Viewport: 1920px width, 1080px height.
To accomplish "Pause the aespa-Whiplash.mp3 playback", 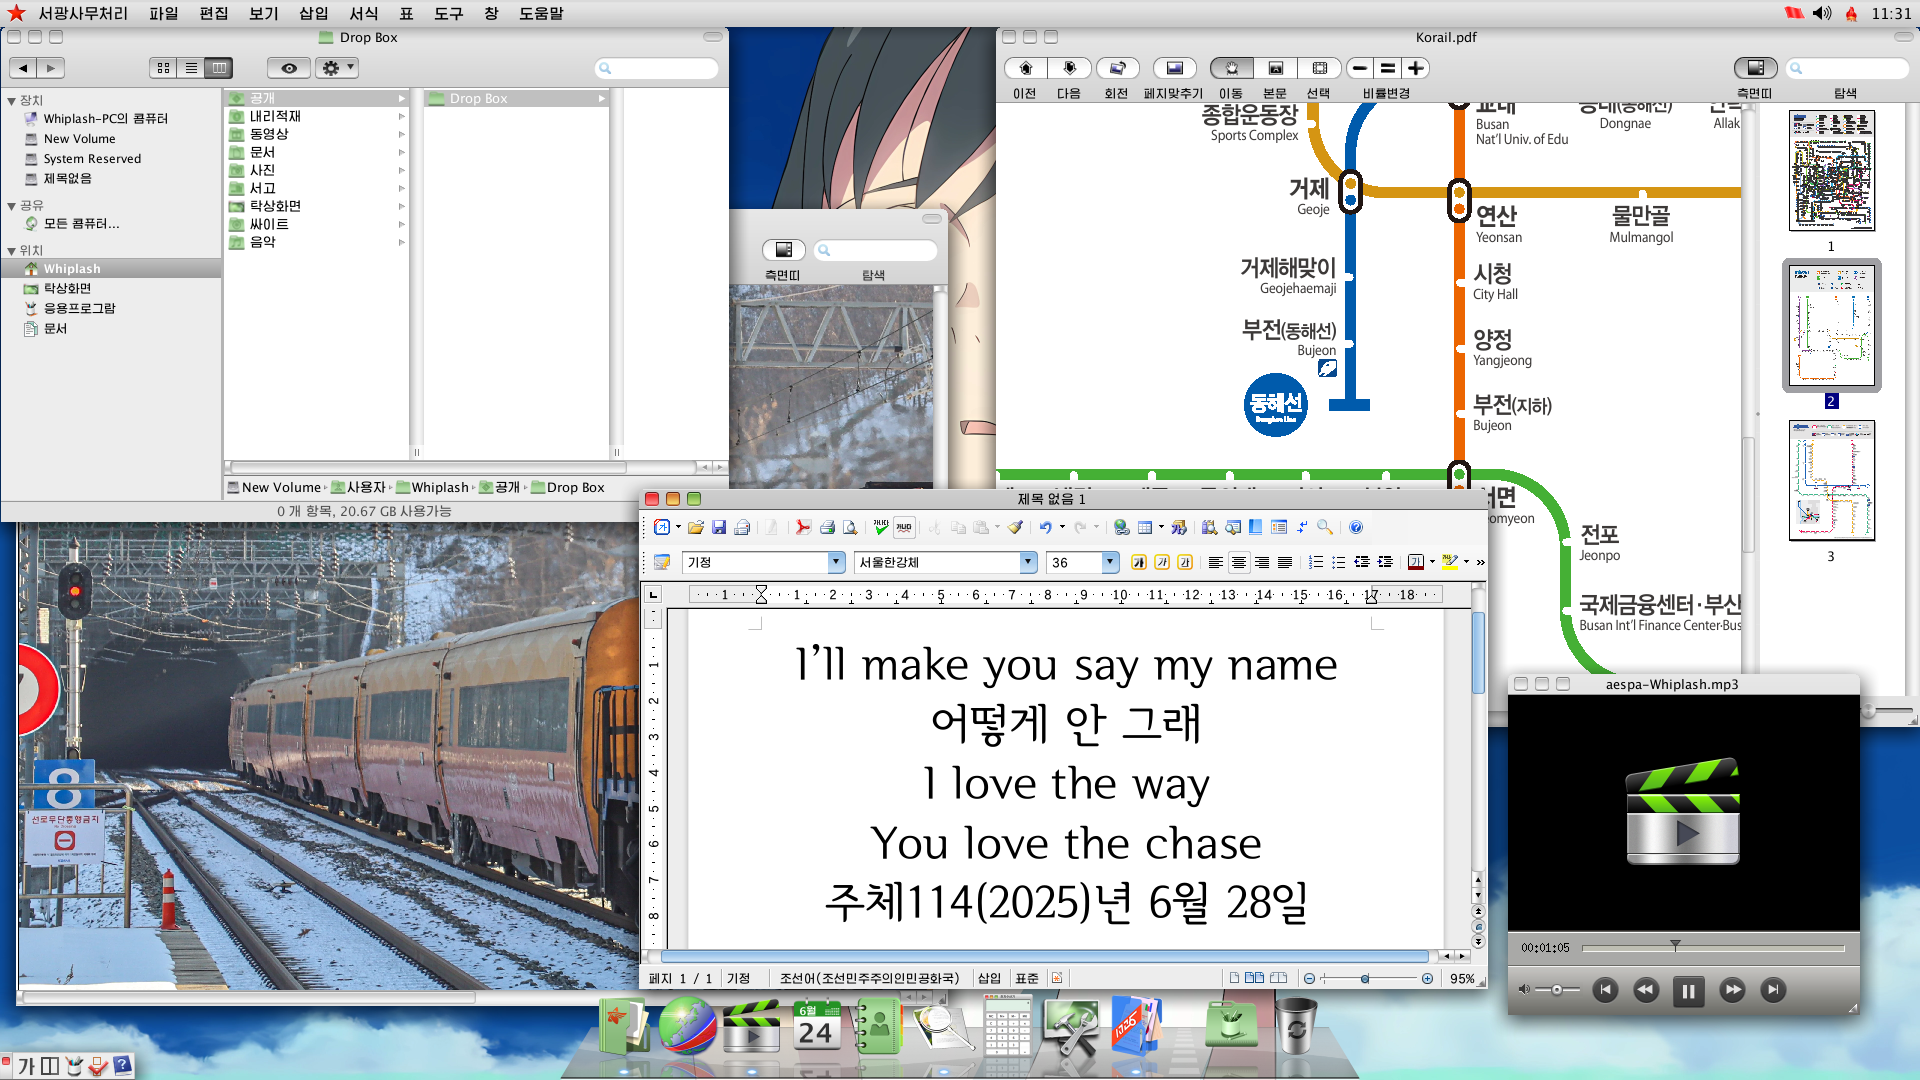I will click(x=1688, y=990).
